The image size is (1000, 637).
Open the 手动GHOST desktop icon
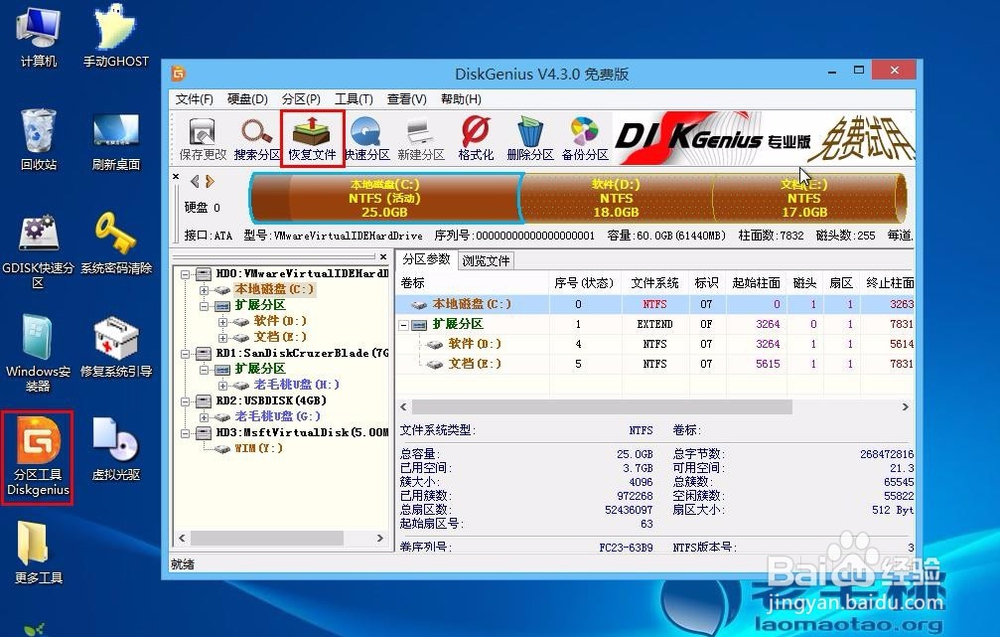point(115,36)
